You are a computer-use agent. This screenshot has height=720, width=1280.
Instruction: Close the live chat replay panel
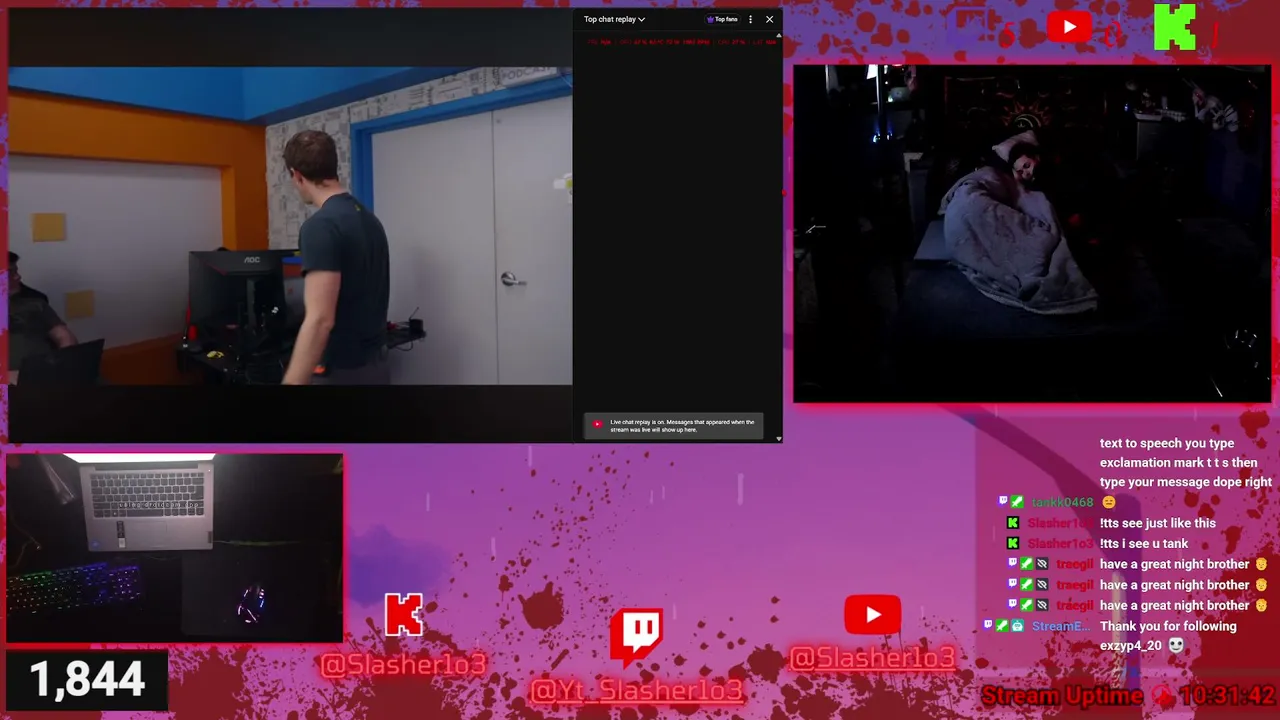coord(769,19)
